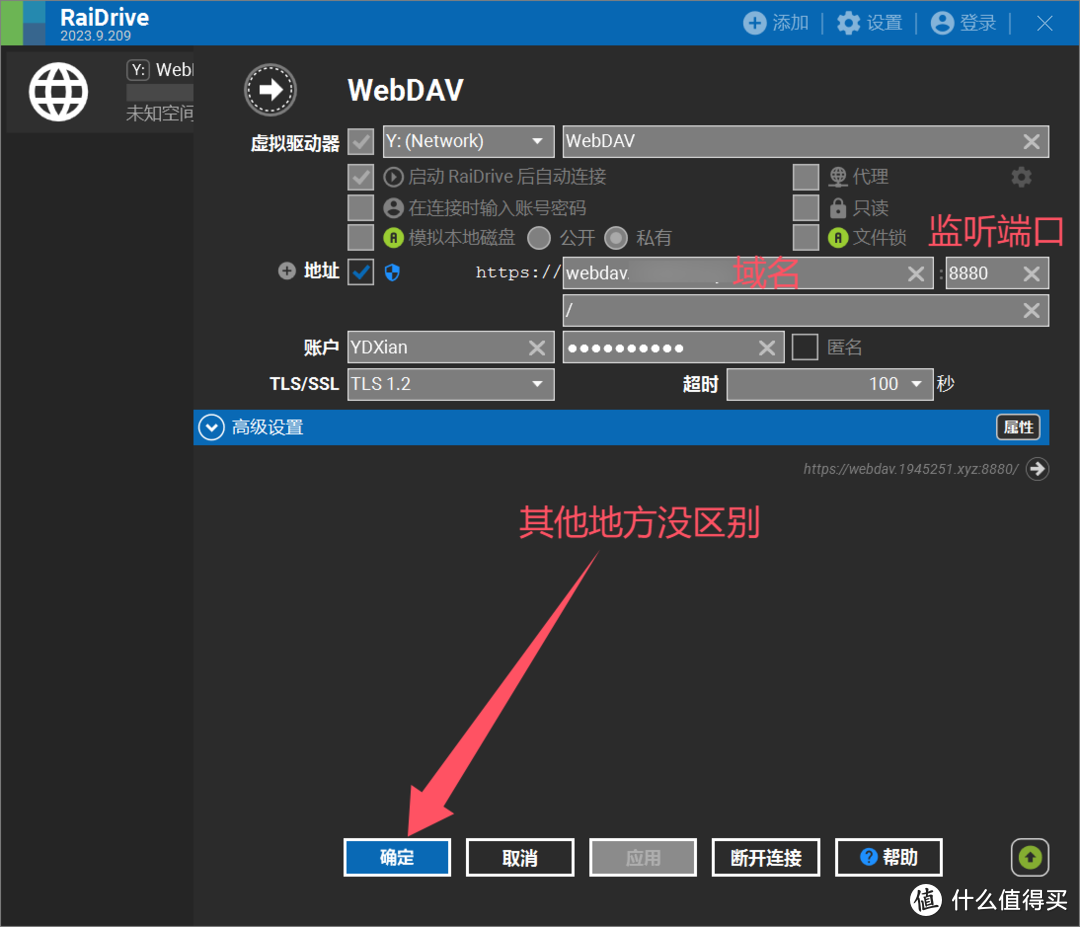
Task: Toggle the virtual drive checkbox
Action: pos(360,141)
